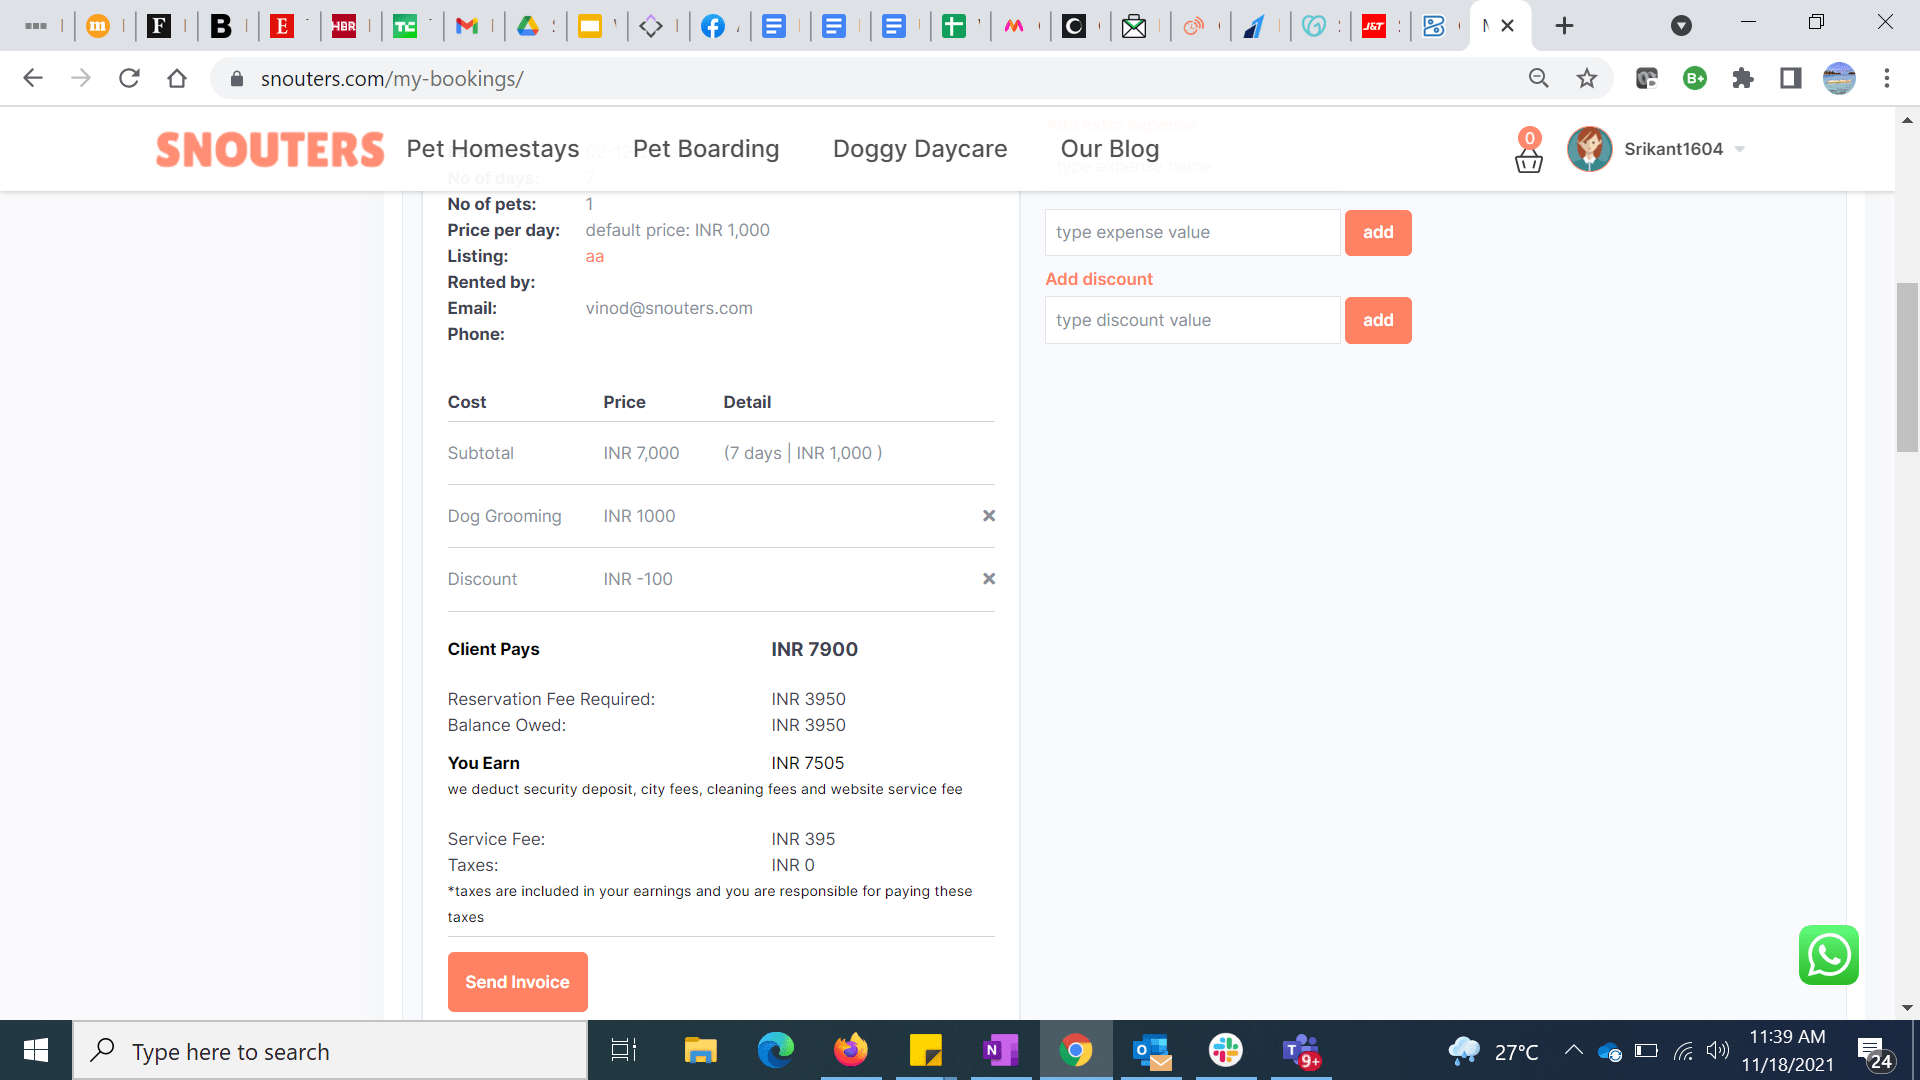
Task: Open Doggy Daycare page
Action: click(x=920, y=149)
